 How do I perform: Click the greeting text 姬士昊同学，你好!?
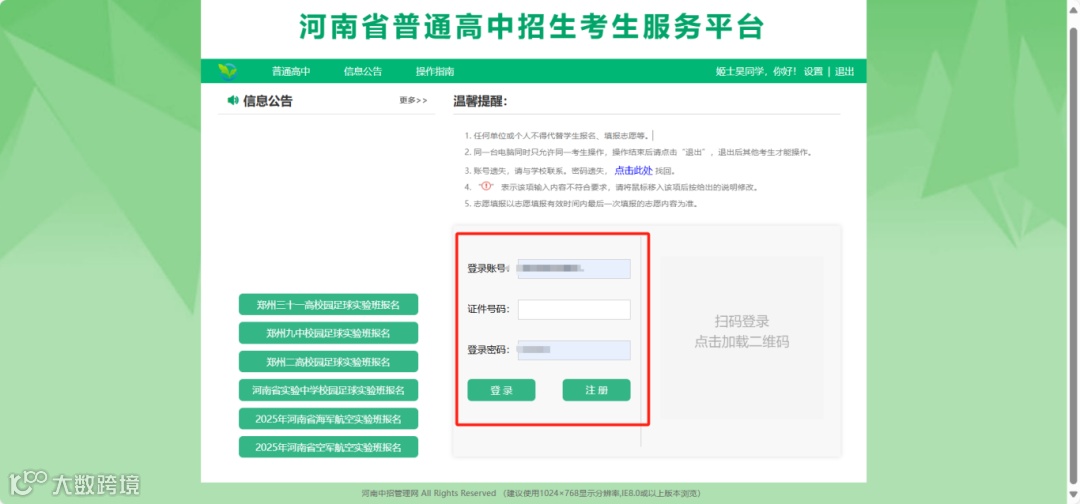pos(756,72)
